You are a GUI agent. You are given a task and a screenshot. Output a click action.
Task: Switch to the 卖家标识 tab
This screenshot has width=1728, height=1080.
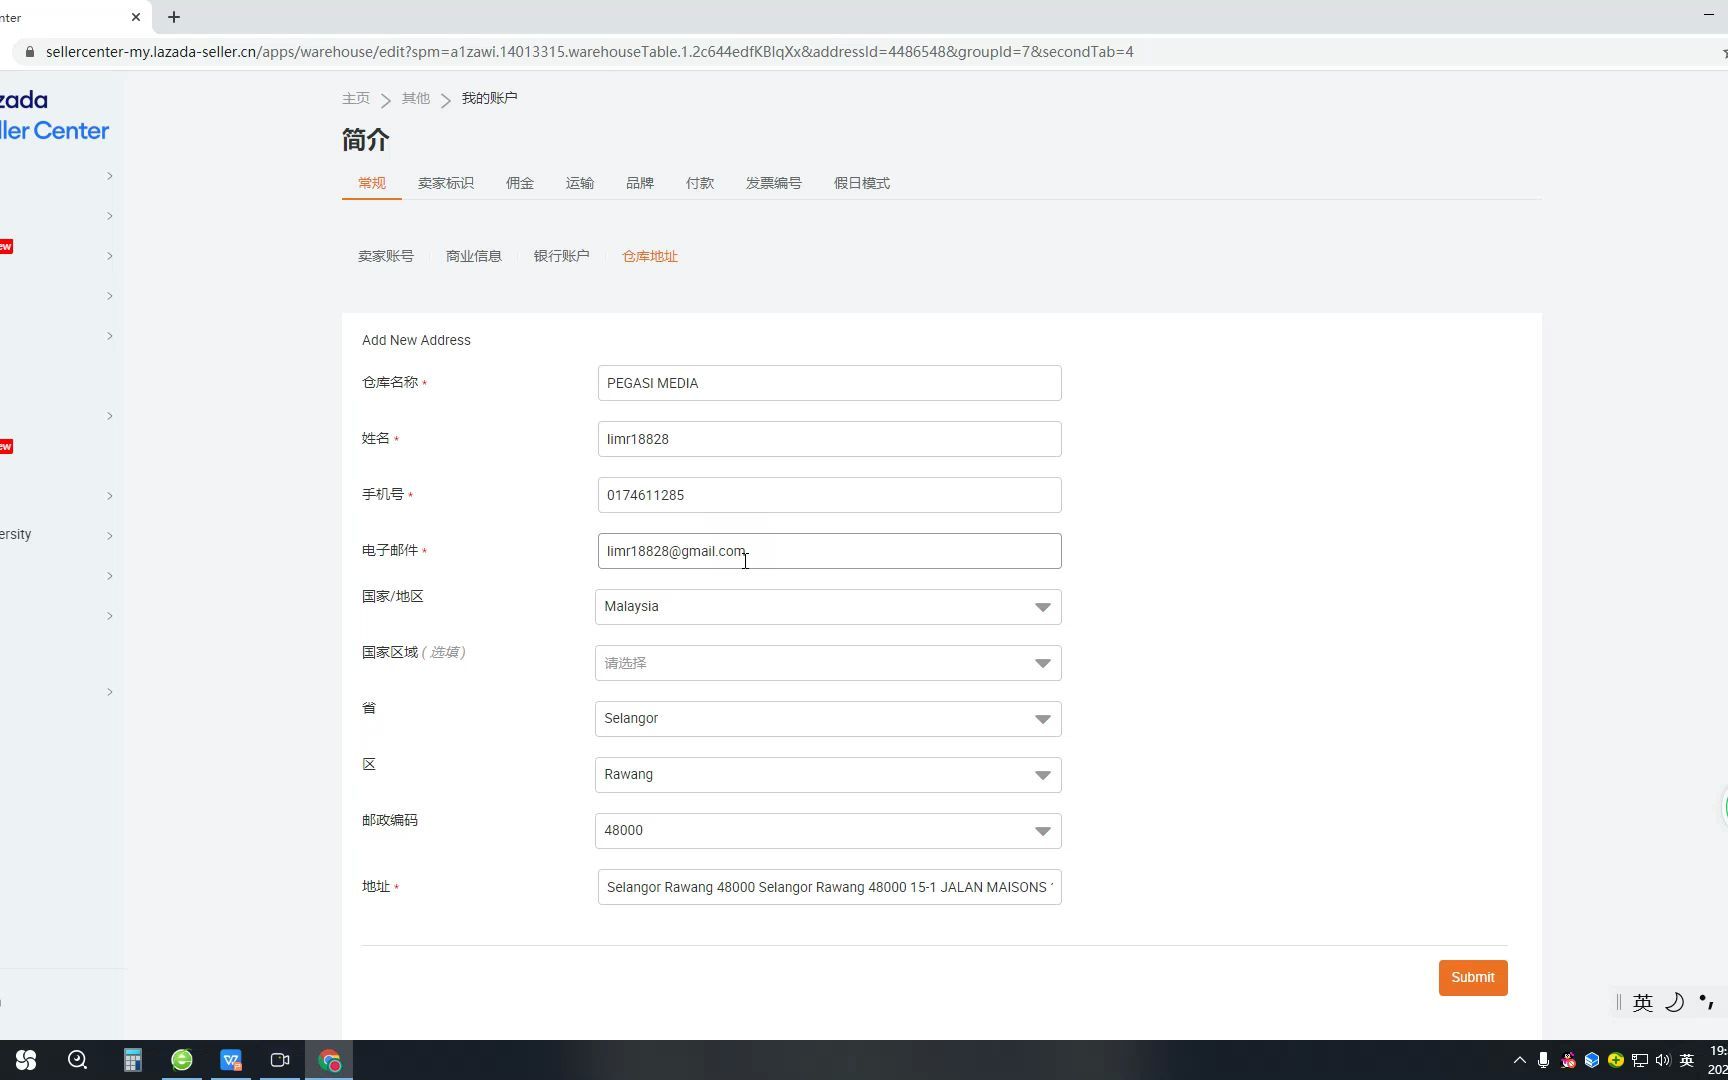446,183
